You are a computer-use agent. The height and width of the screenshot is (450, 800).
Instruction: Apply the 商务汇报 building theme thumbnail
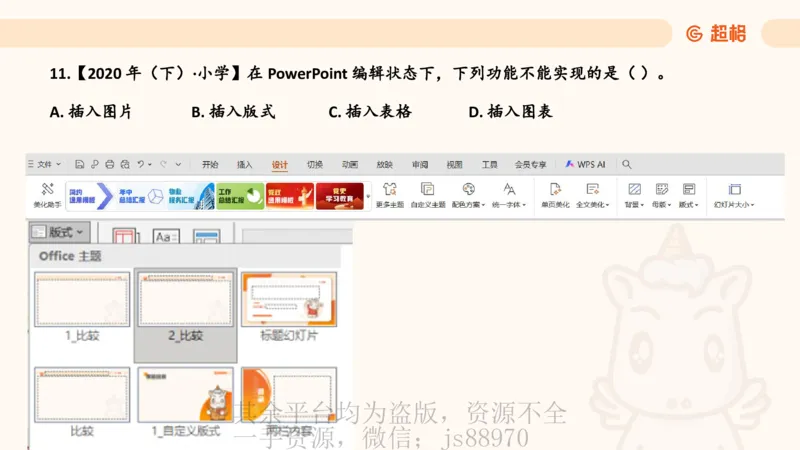pyautogui.click(x=190, y=196)
